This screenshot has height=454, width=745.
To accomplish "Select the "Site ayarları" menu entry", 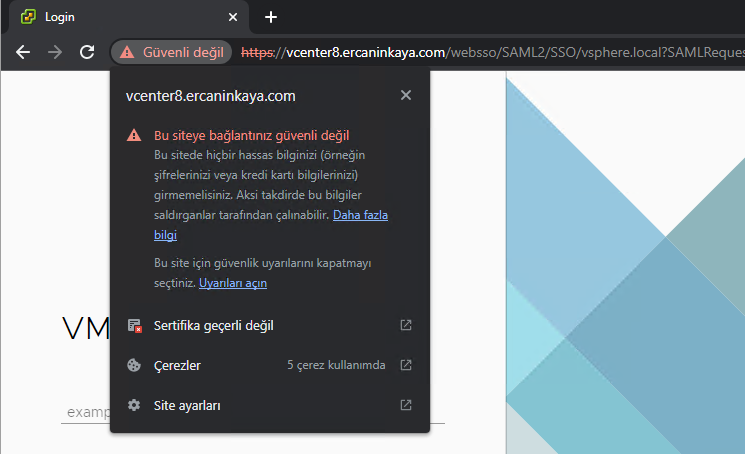I will point(187,405).
